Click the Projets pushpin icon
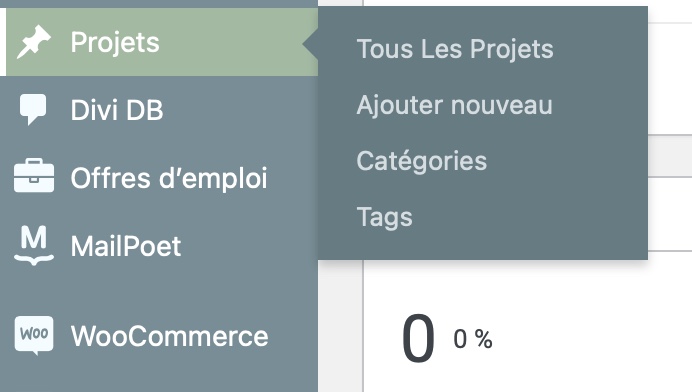 tap(34, 42)
